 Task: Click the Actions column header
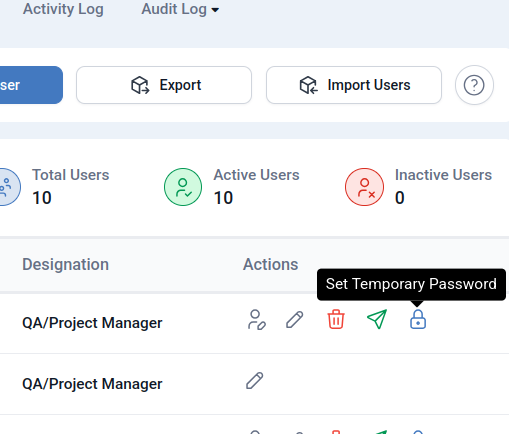point(271,264)
